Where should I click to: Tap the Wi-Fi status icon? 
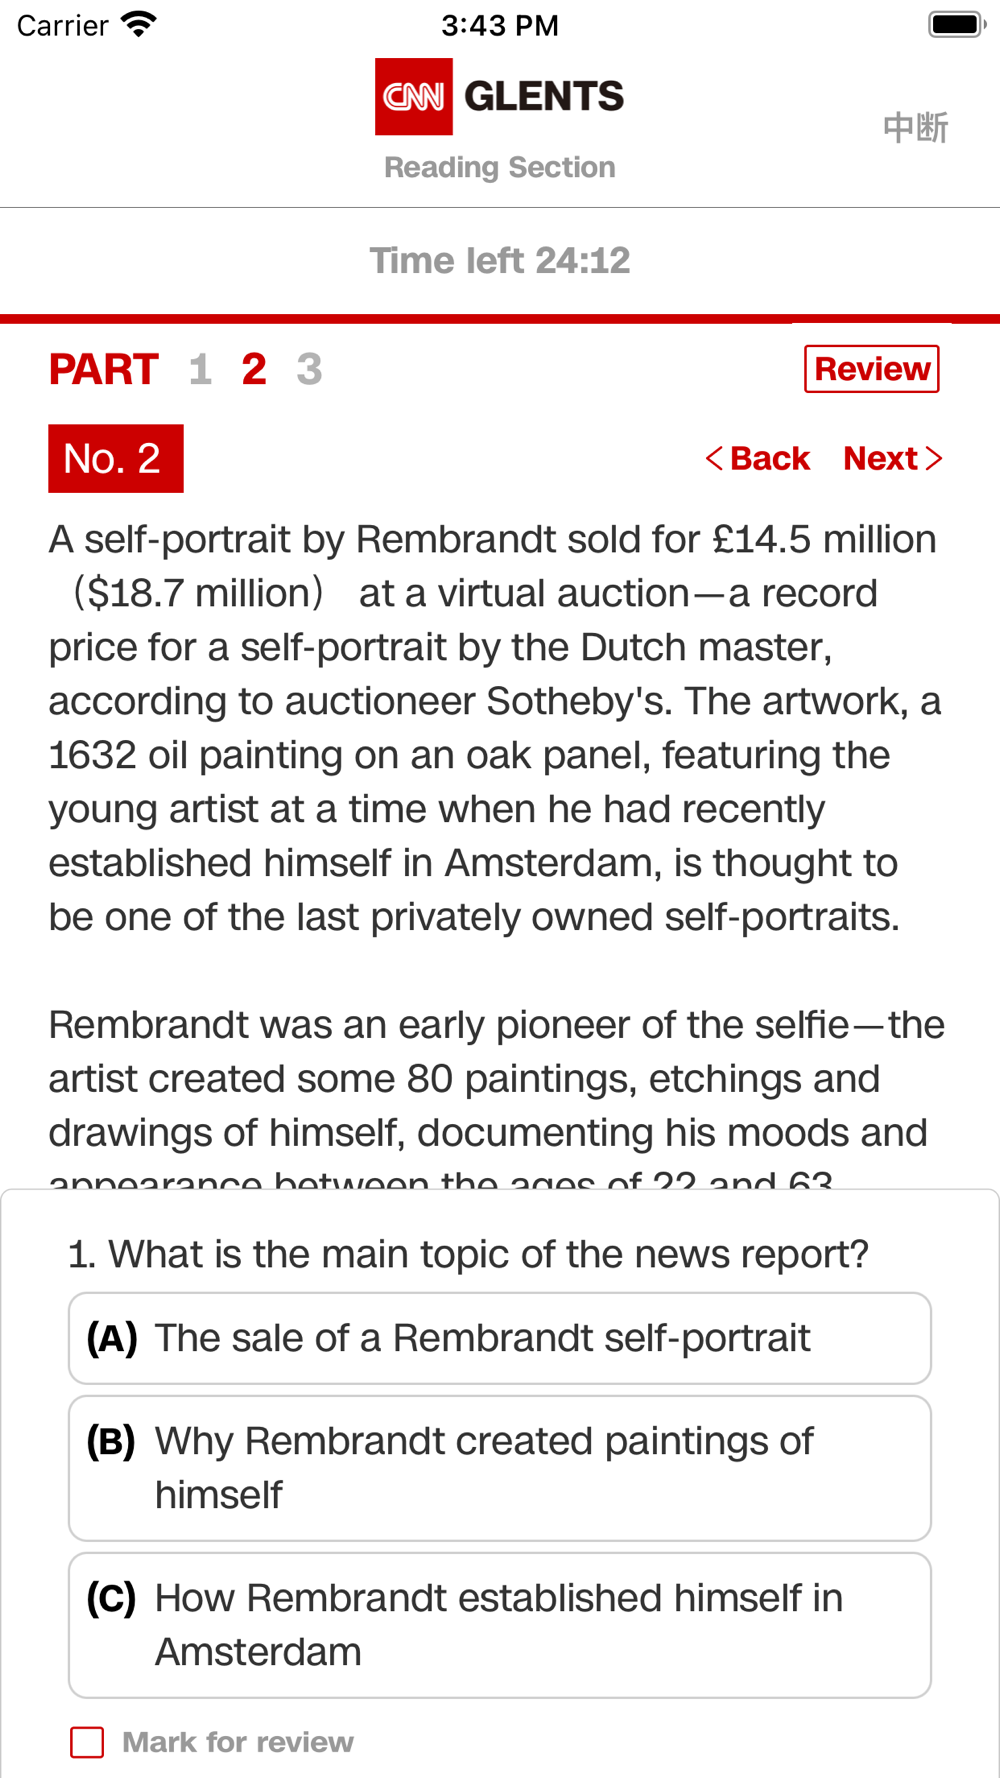[138, 24]
